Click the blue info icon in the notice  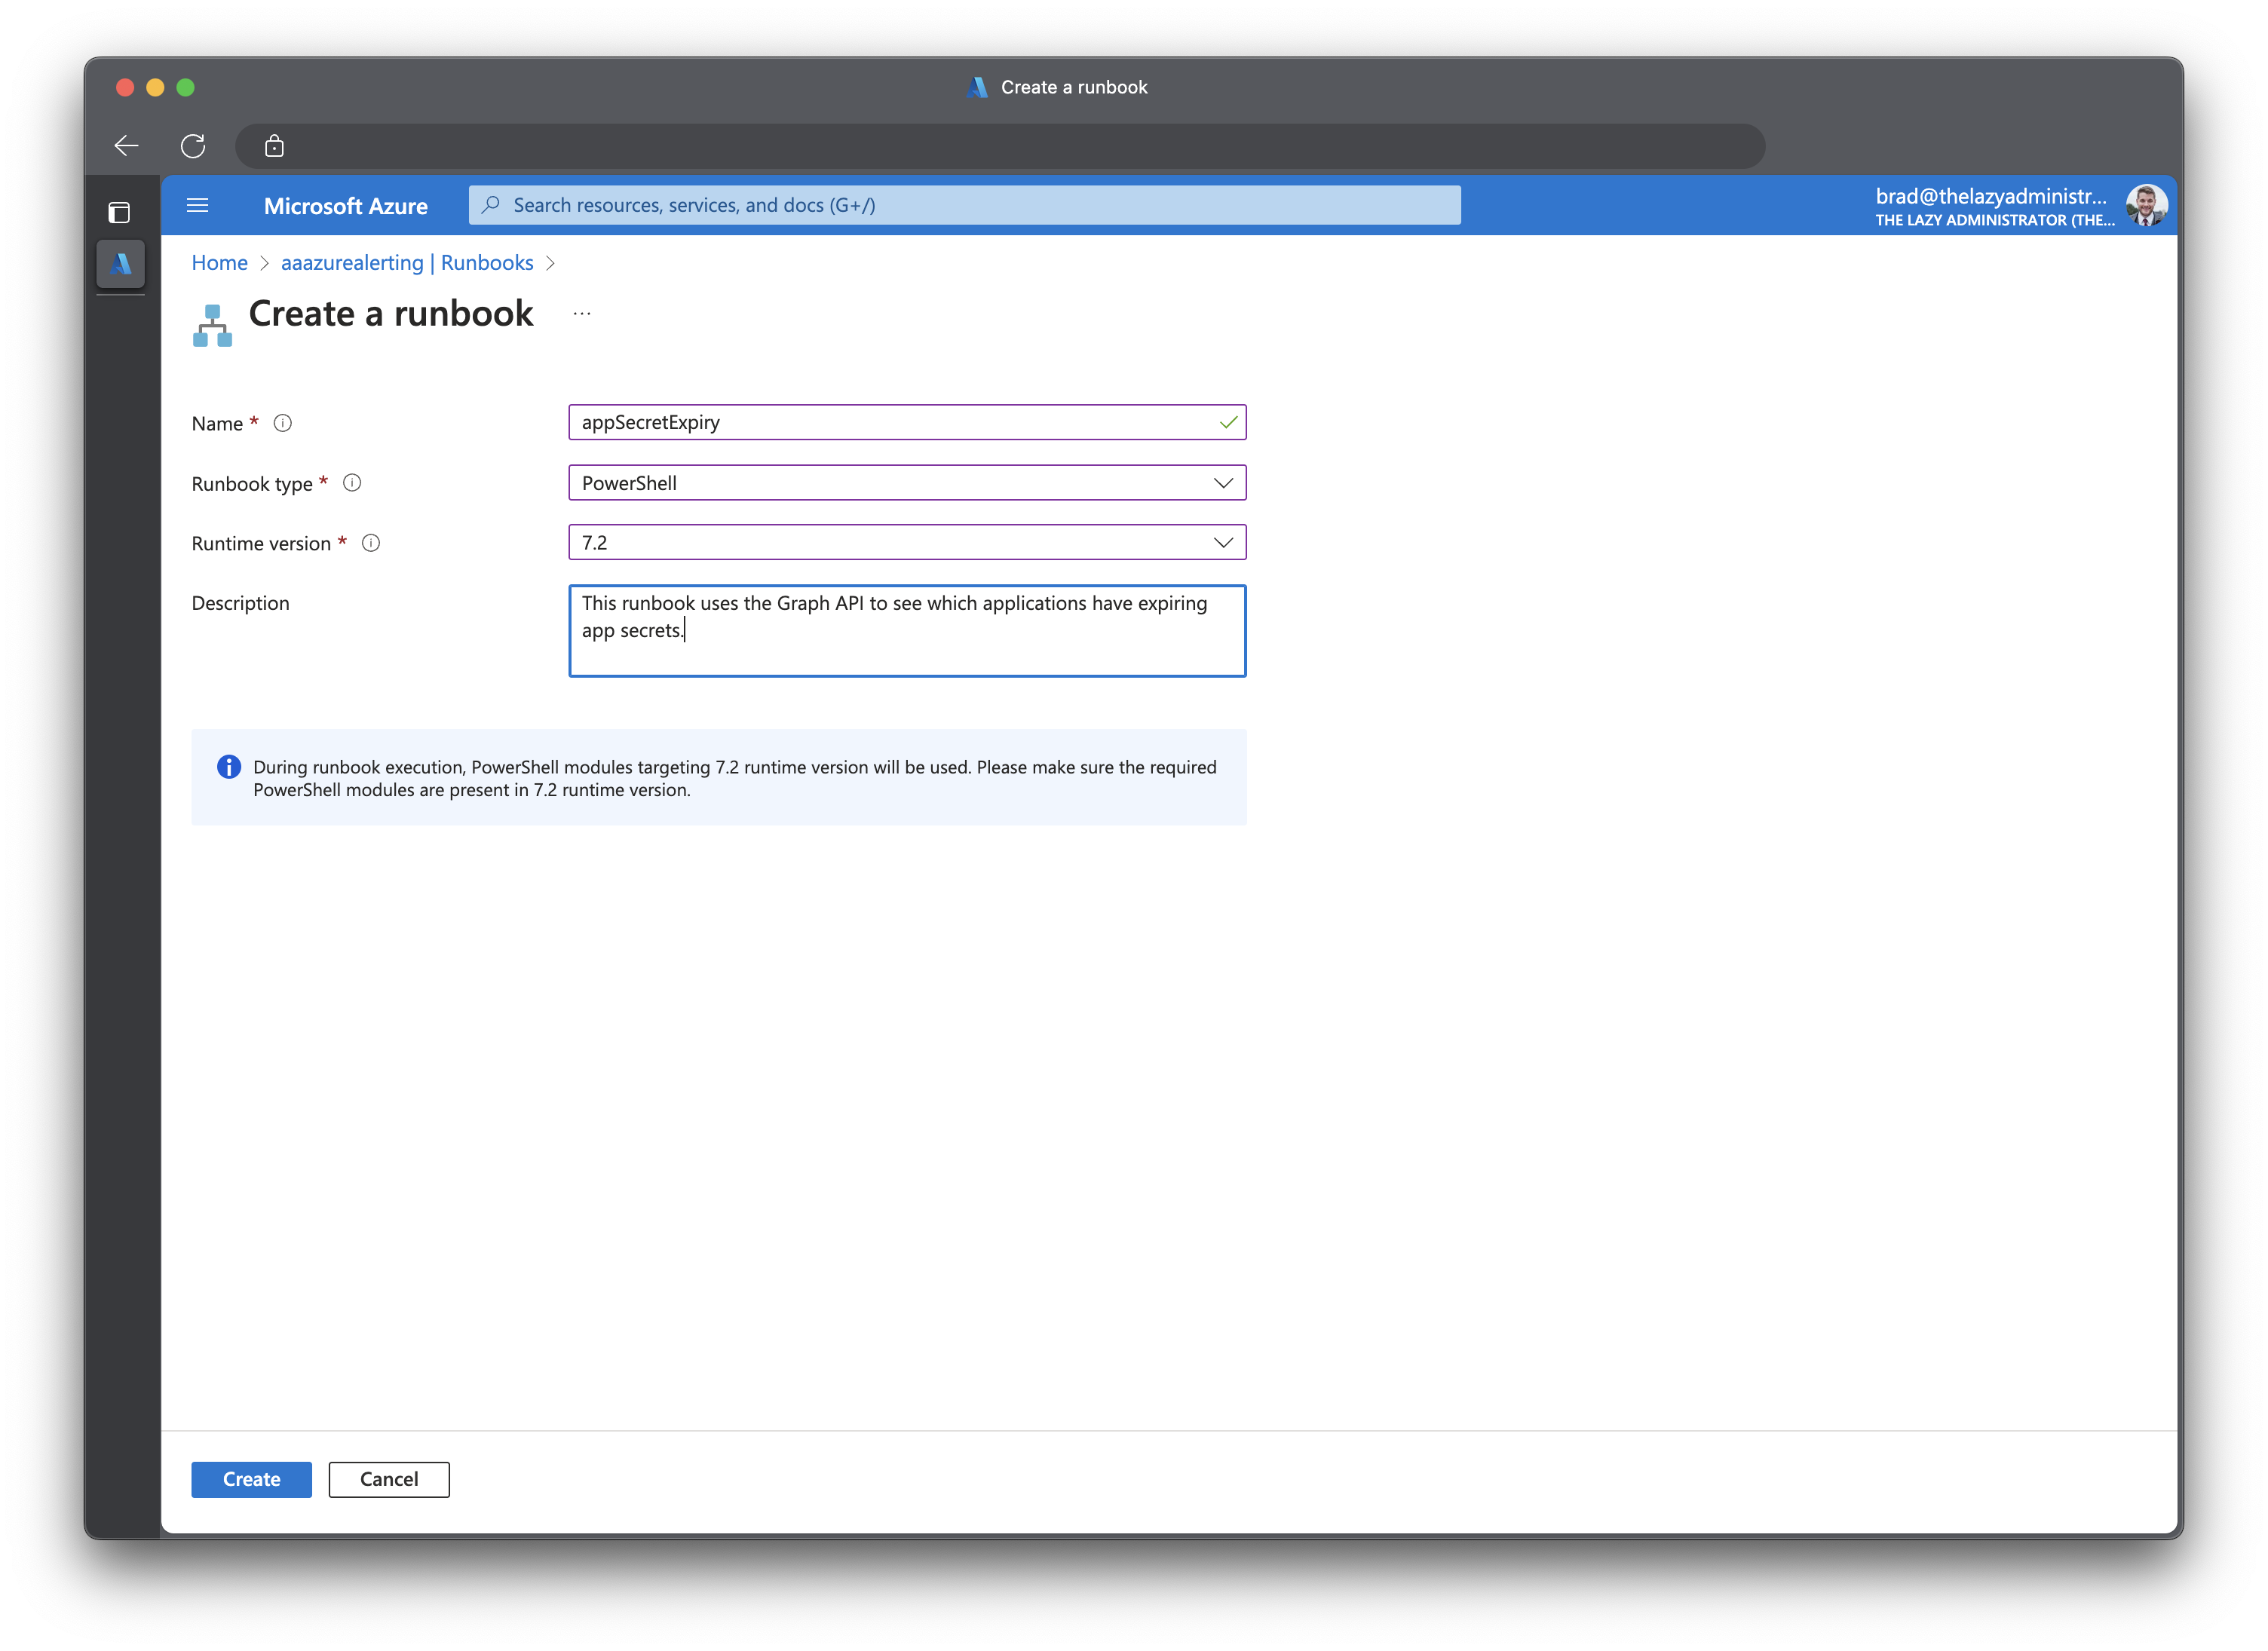229,767
